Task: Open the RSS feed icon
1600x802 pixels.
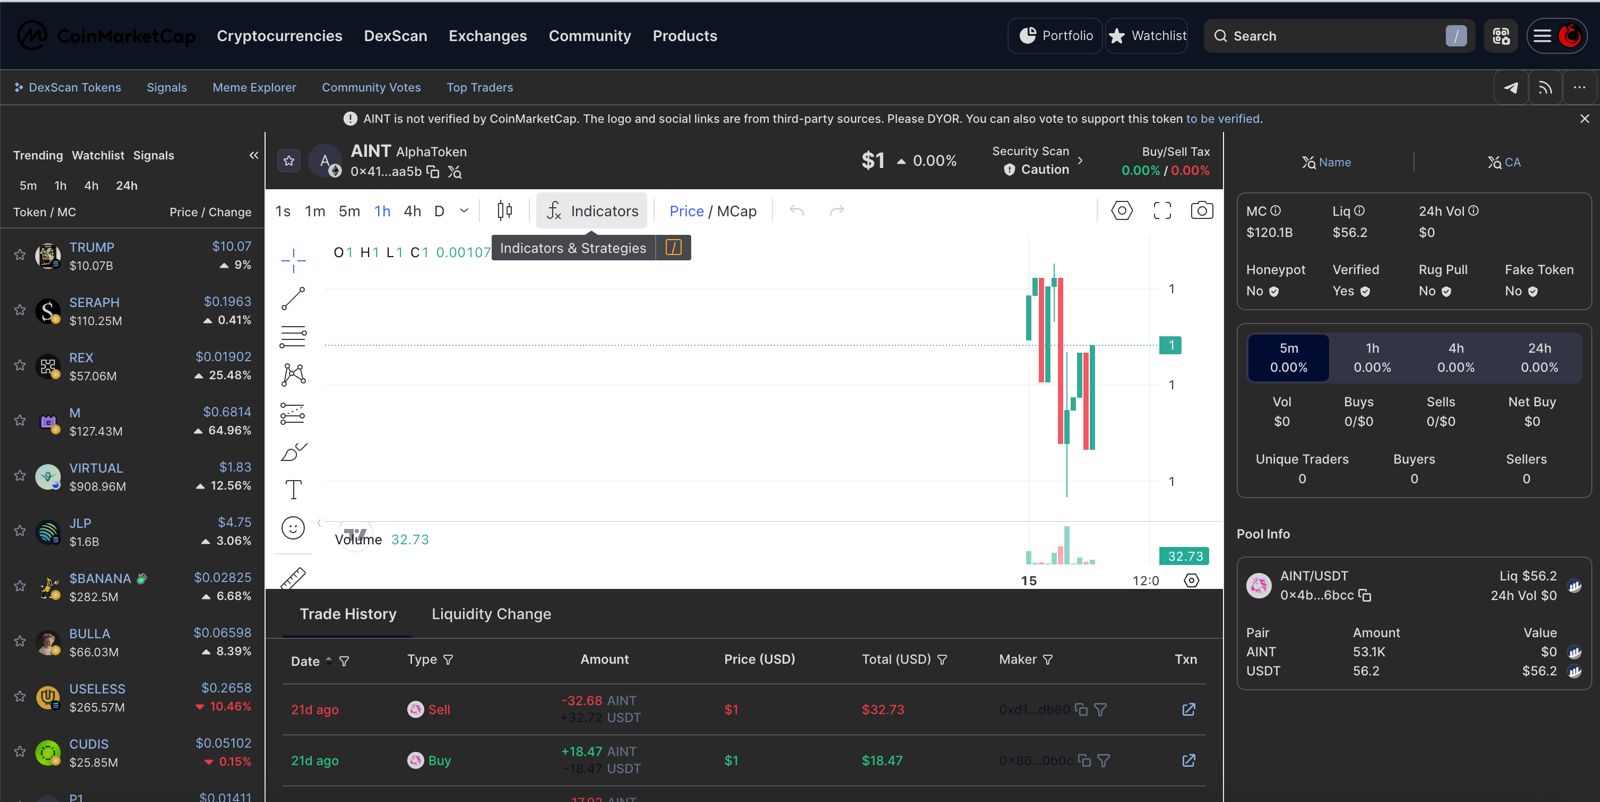Action: pyautogui.click(x=1545, y=88)
